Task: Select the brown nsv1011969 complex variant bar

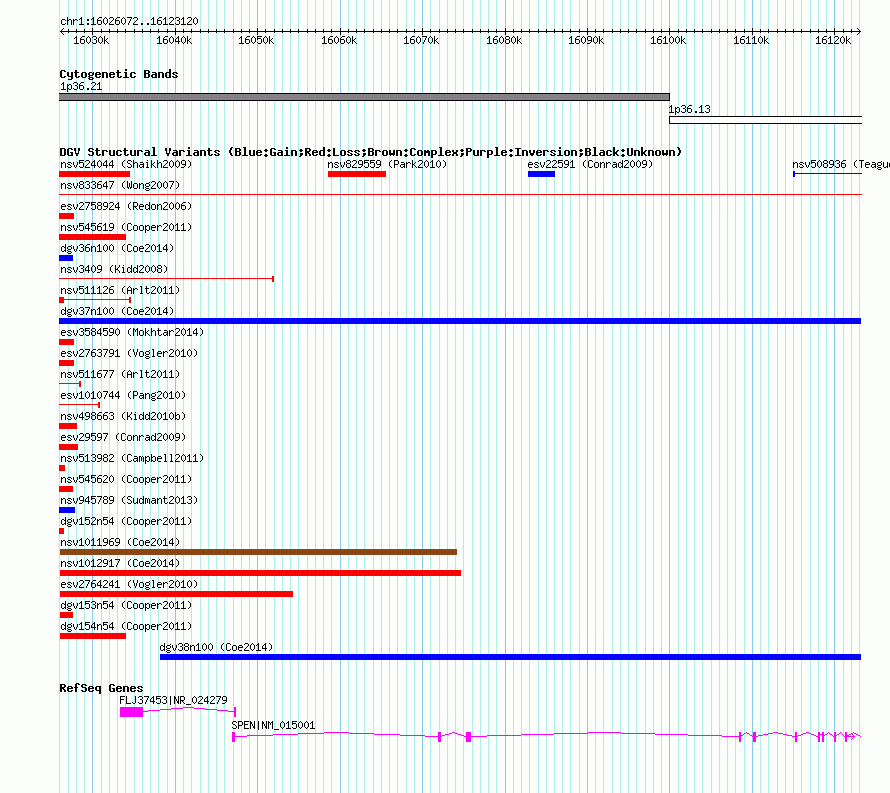Action: (258, 552)
